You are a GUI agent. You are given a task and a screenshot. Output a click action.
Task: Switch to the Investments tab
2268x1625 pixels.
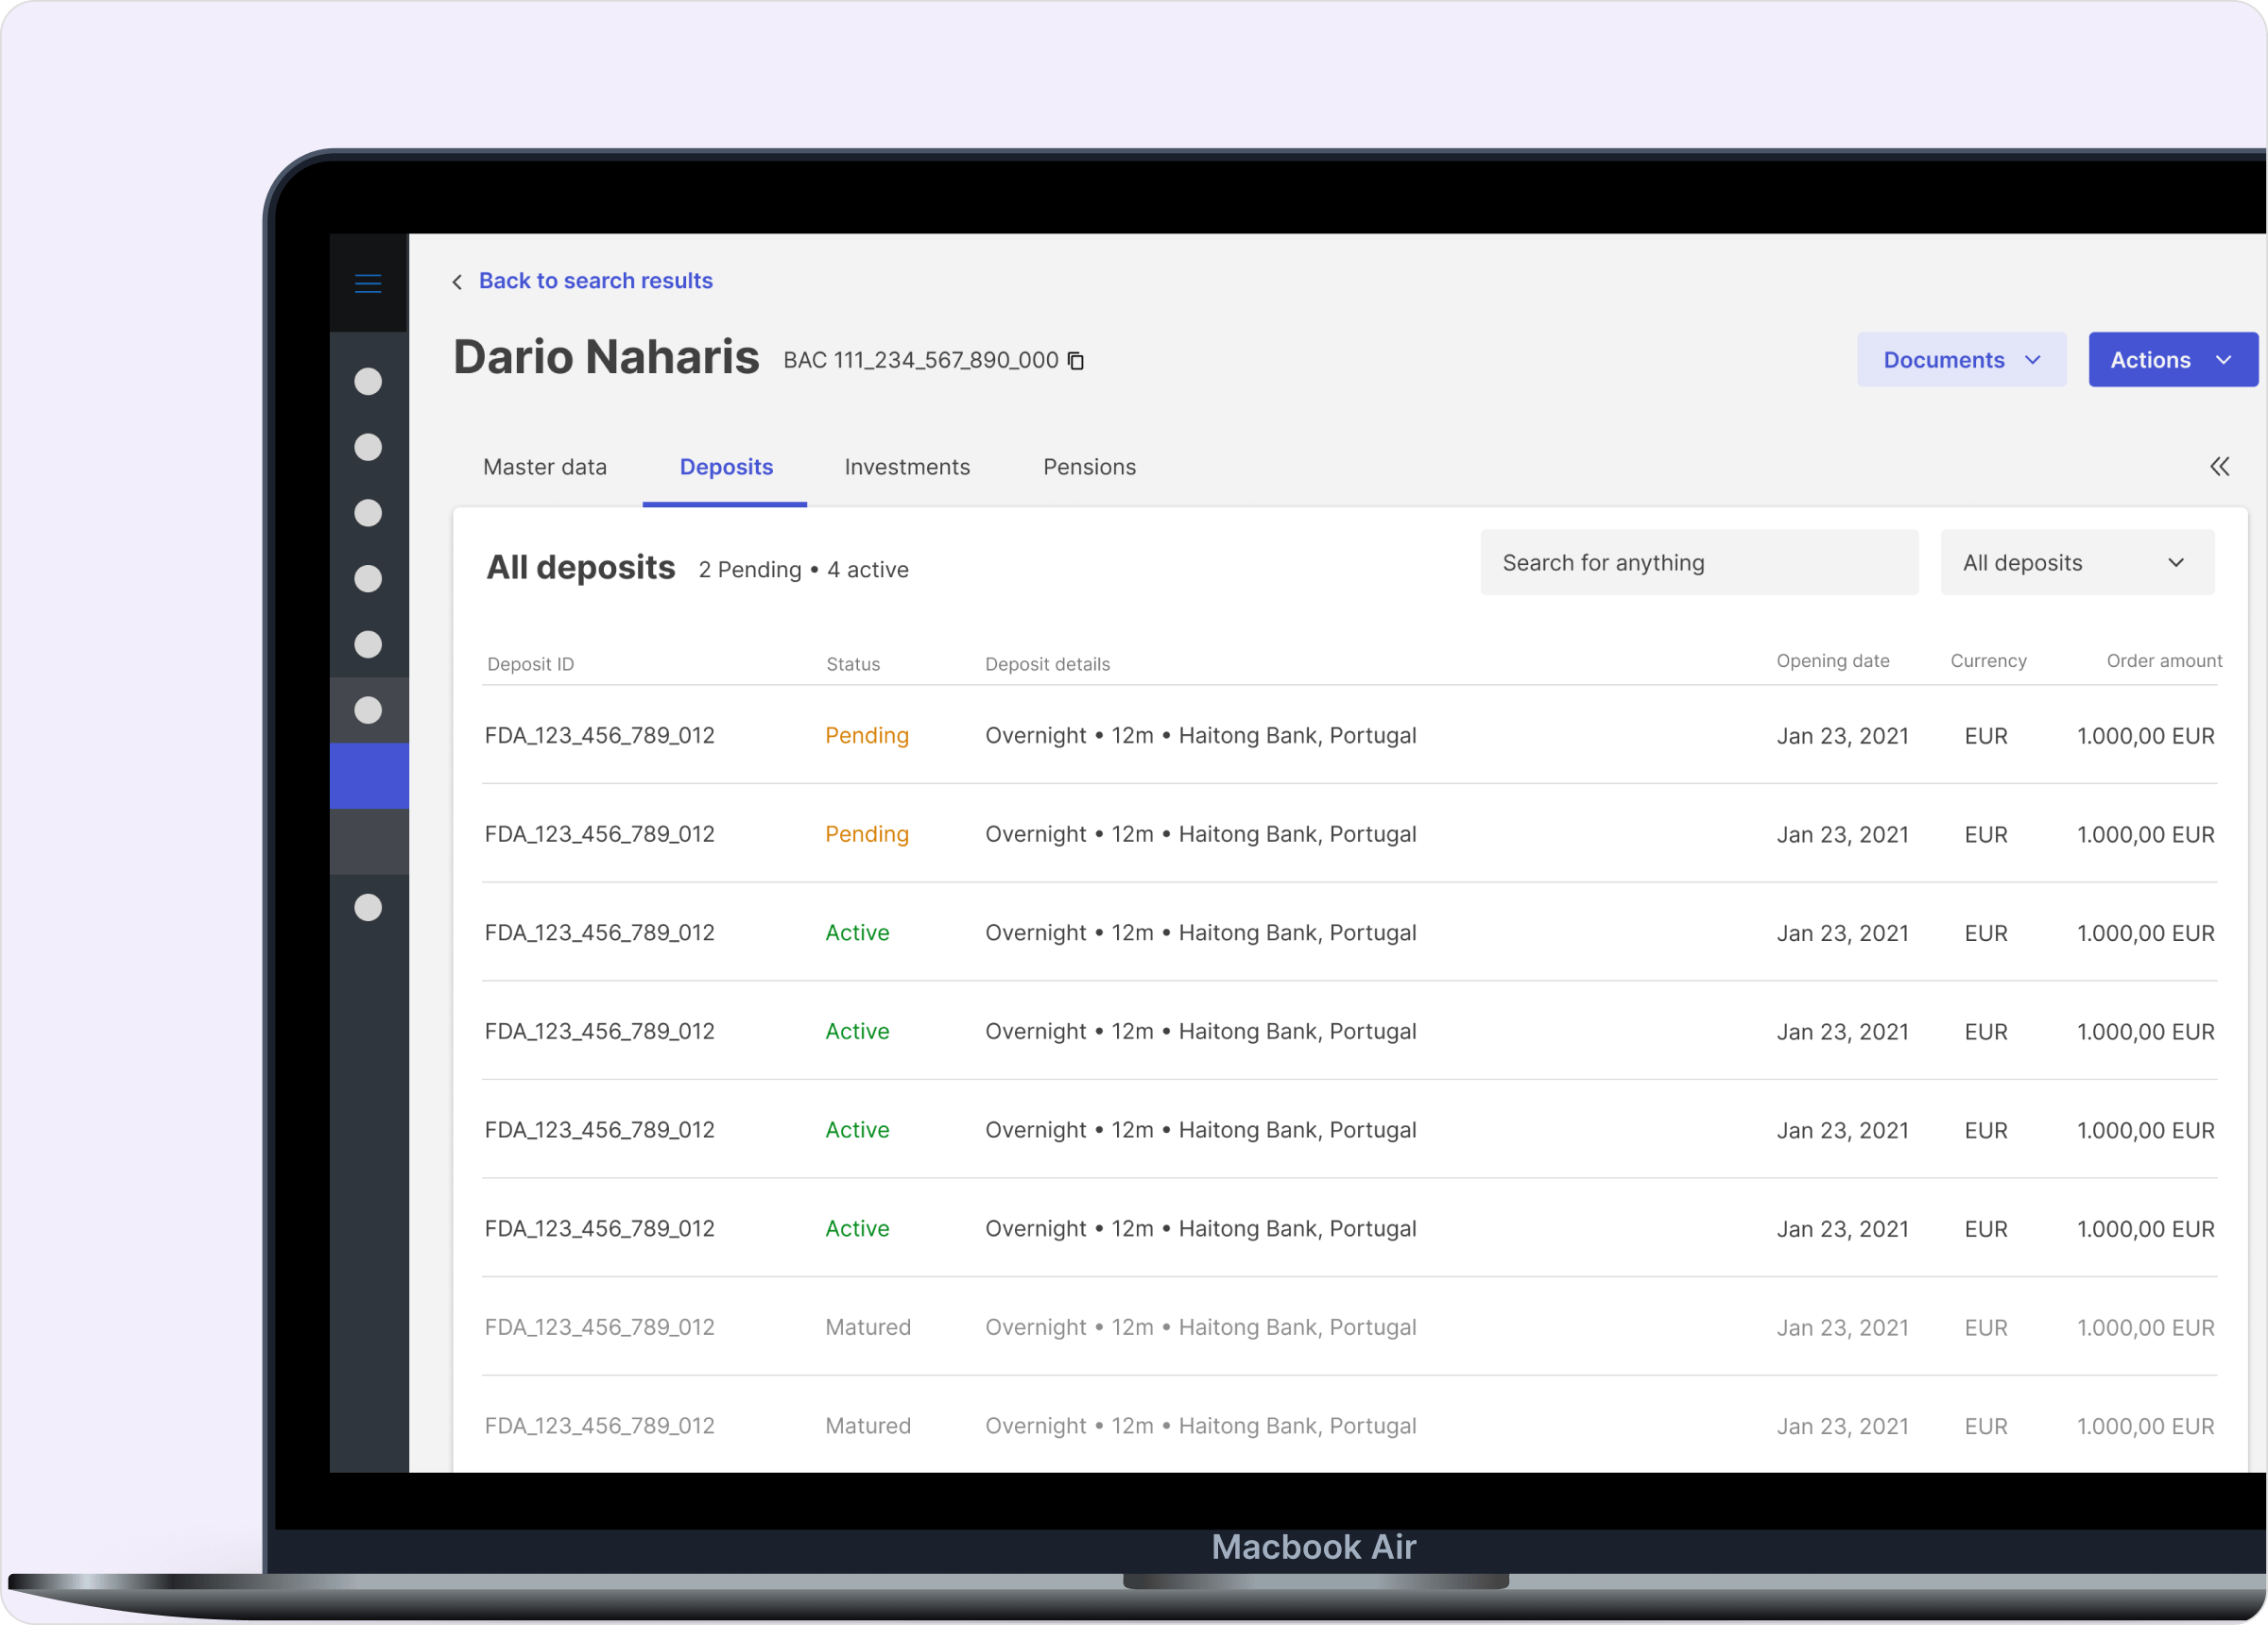tap(907, 467)
